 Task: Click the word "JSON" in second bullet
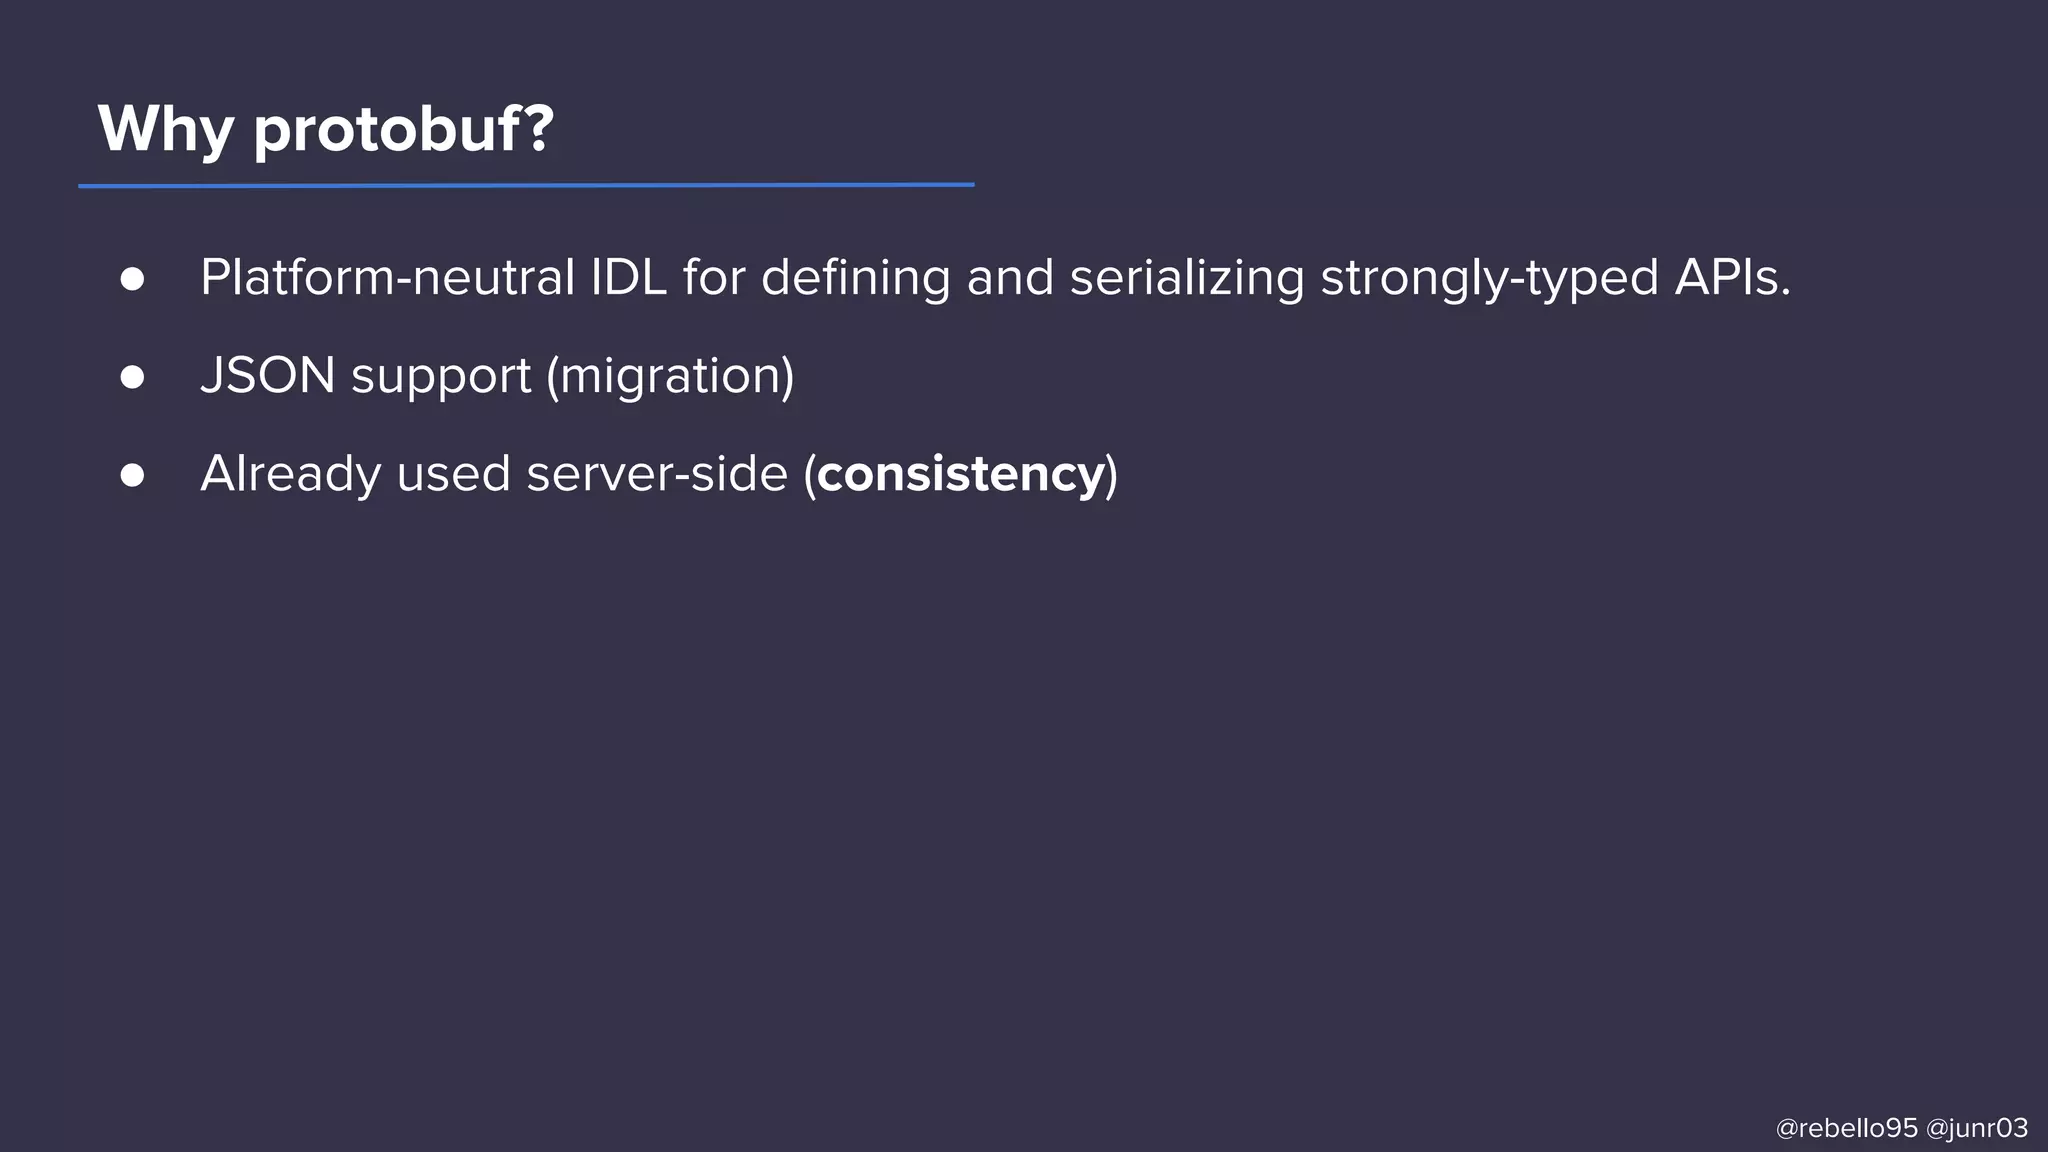267,376
